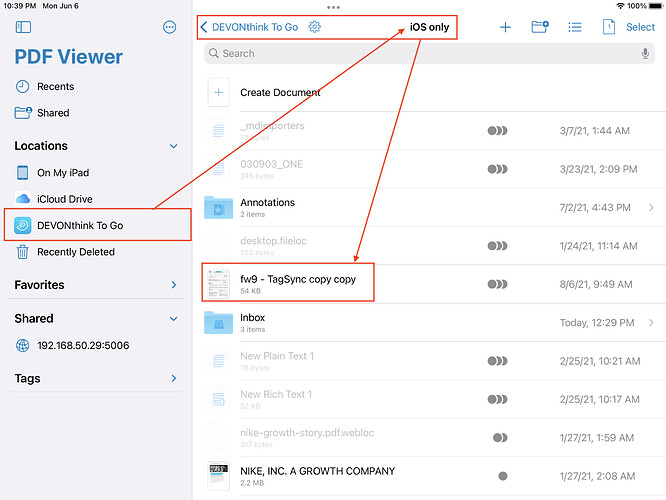Tap the microphone dictation icon
The height and width of the screenshot is (500, 666).
click(645, 54)
